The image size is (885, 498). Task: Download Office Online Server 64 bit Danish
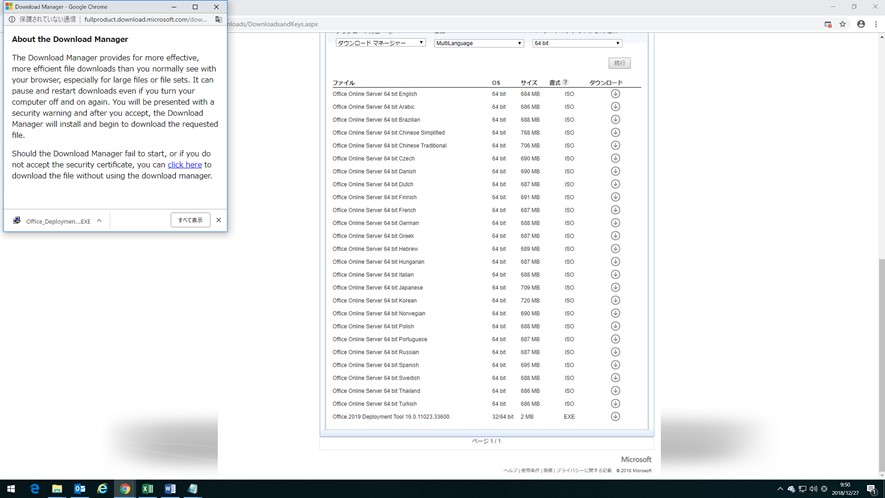[x=615, y=171]
